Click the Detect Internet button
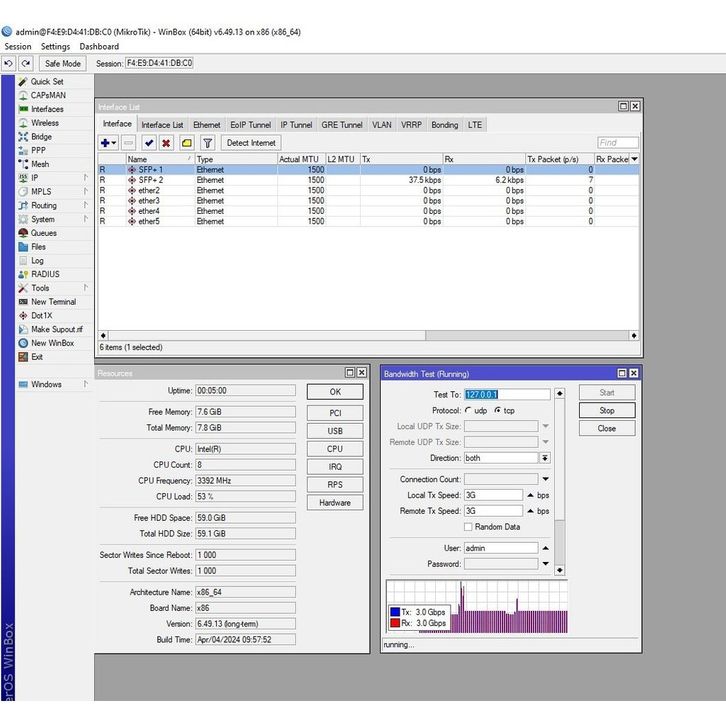726x726 pixels. 250,143
